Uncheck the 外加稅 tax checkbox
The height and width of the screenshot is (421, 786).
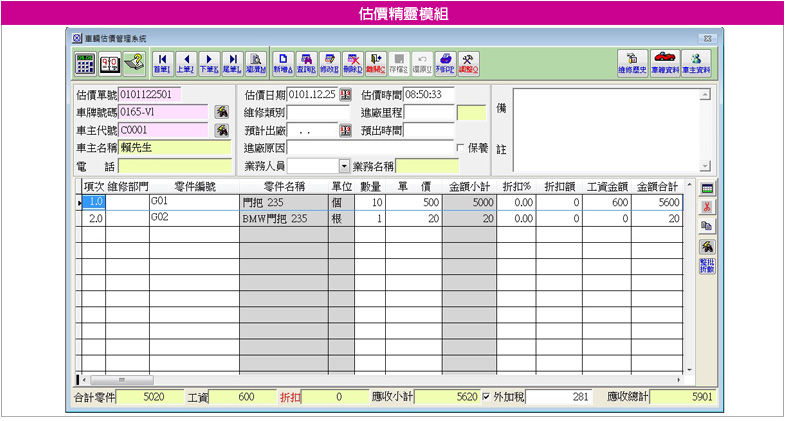pos(487,396)
